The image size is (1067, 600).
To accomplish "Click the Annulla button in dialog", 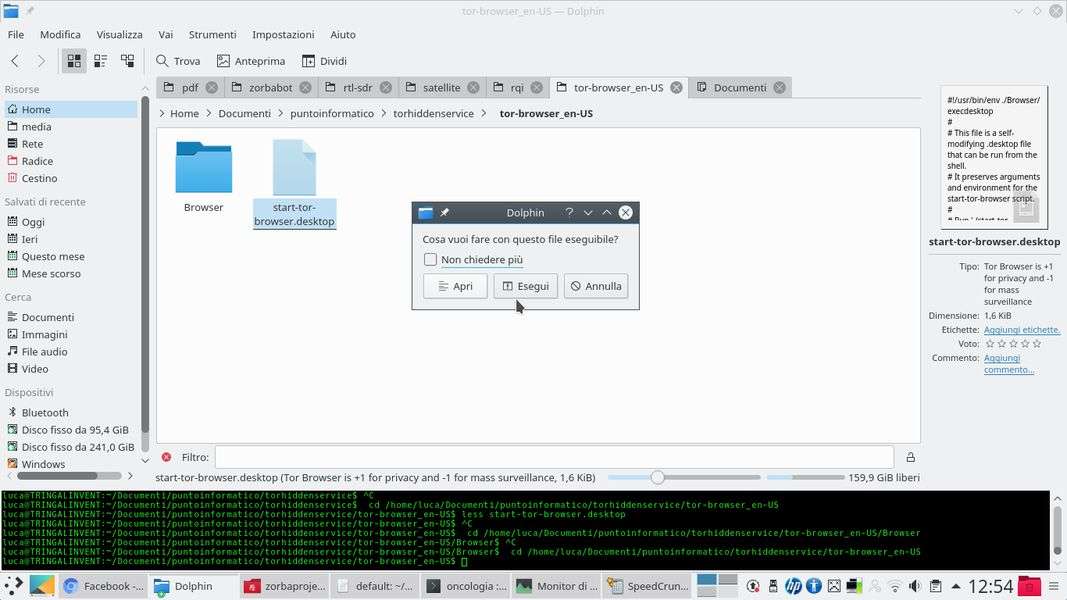I will 596,286.
